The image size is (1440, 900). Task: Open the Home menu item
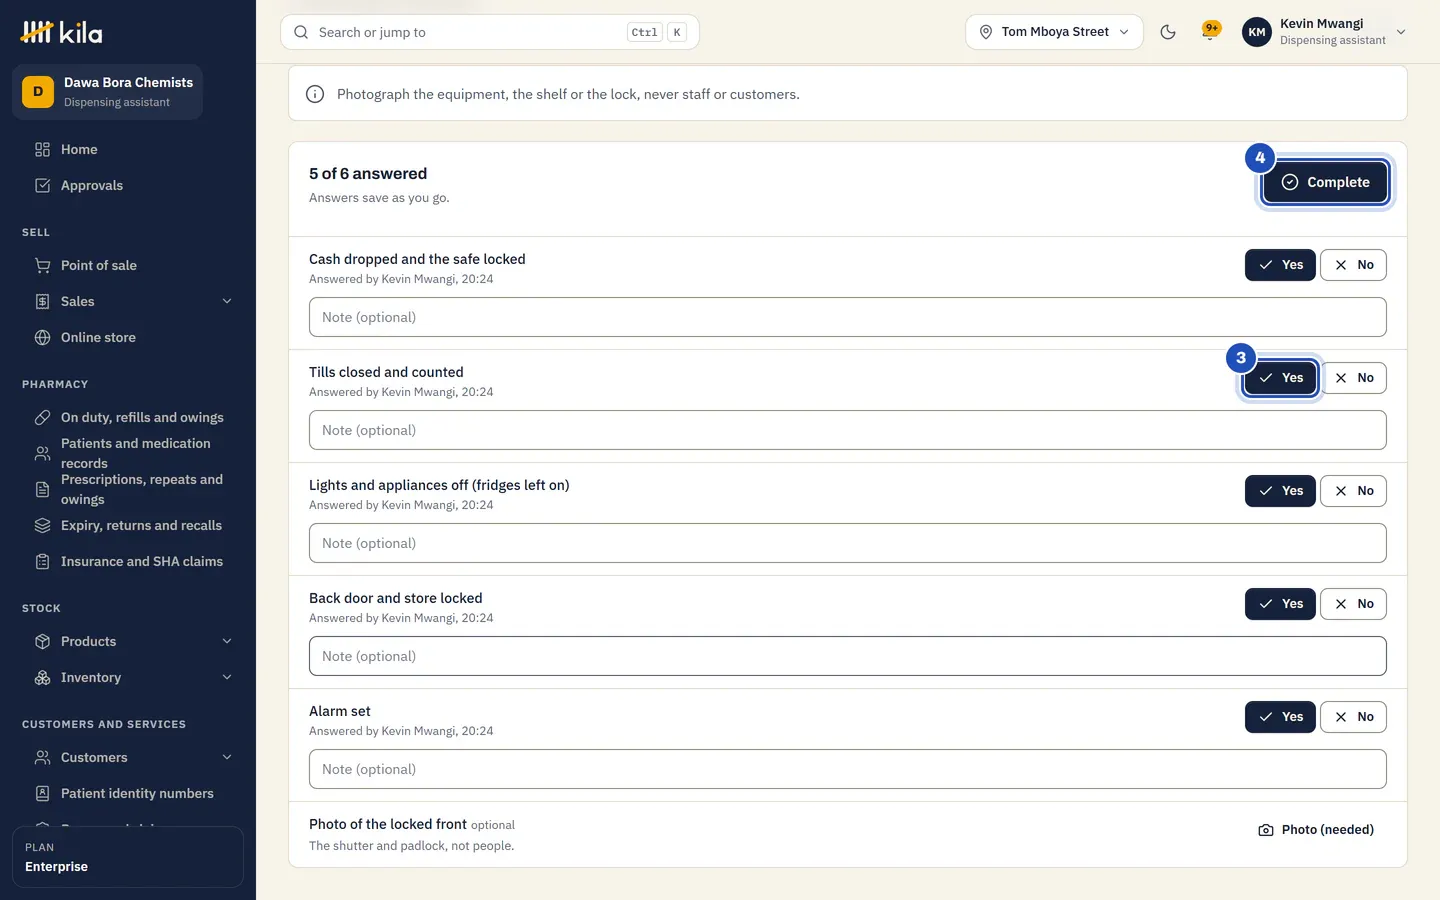pyautogui.click(x=128, y=149)
